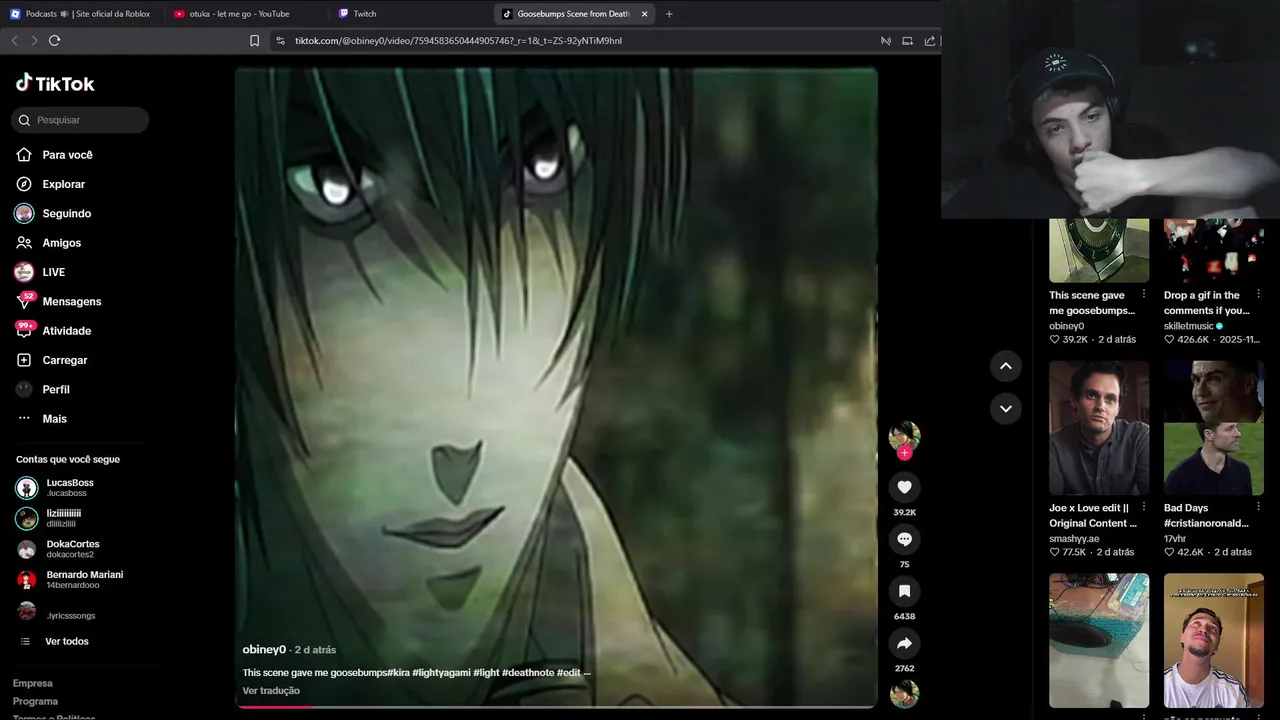Open comments with speech bubble icon
This screenshot has height=720, width=1280.
904,539
